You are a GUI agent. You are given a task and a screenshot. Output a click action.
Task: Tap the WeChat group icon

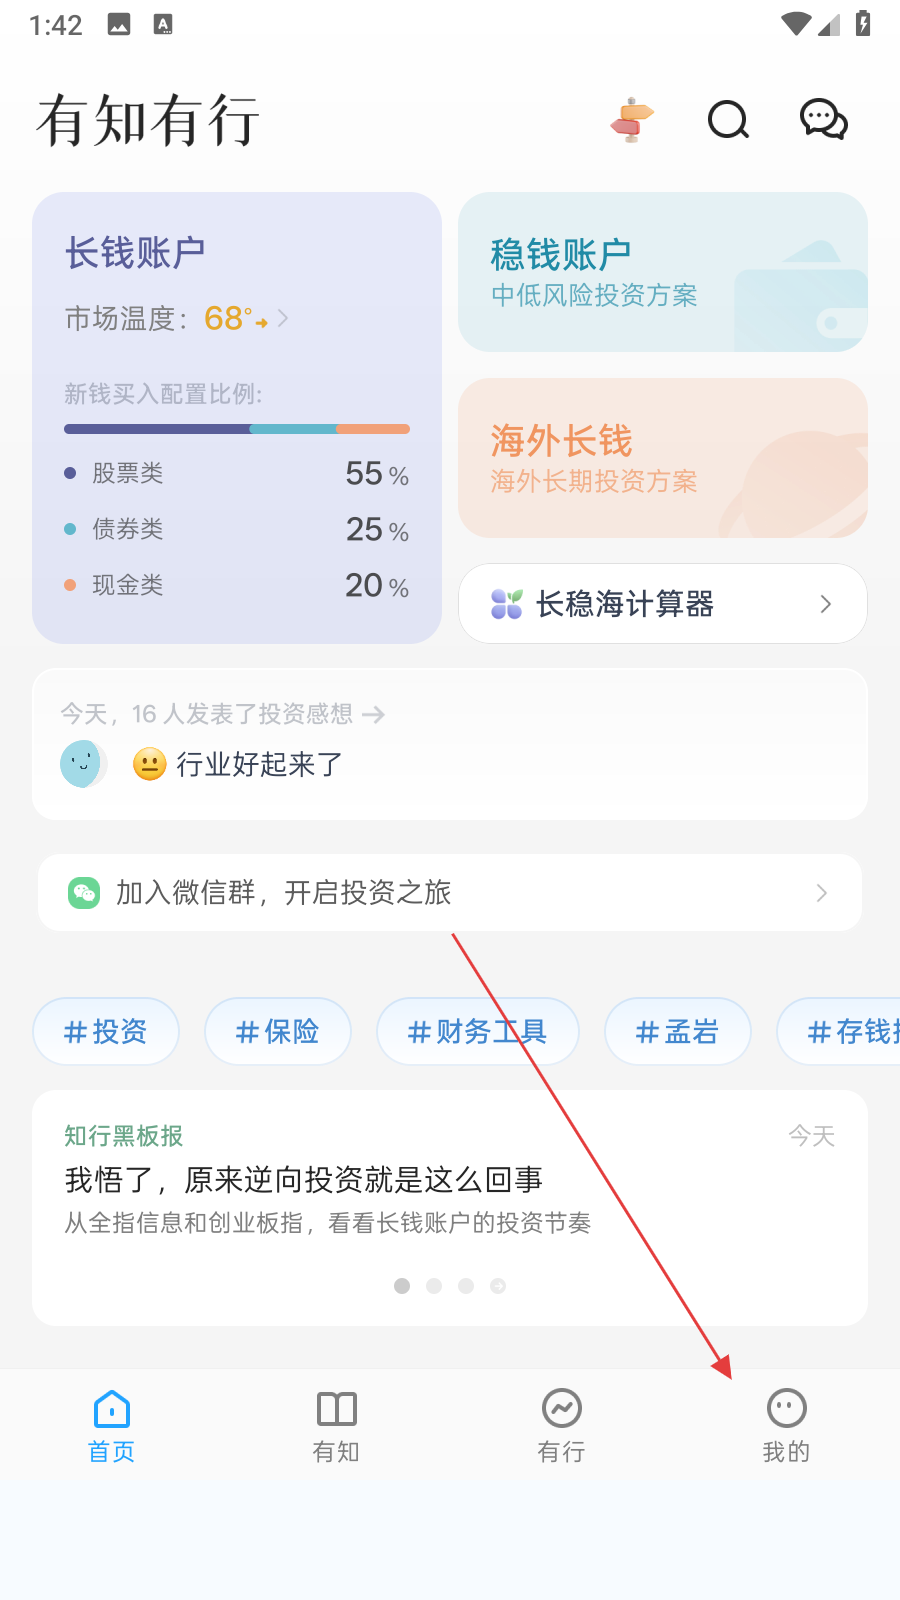84,892
